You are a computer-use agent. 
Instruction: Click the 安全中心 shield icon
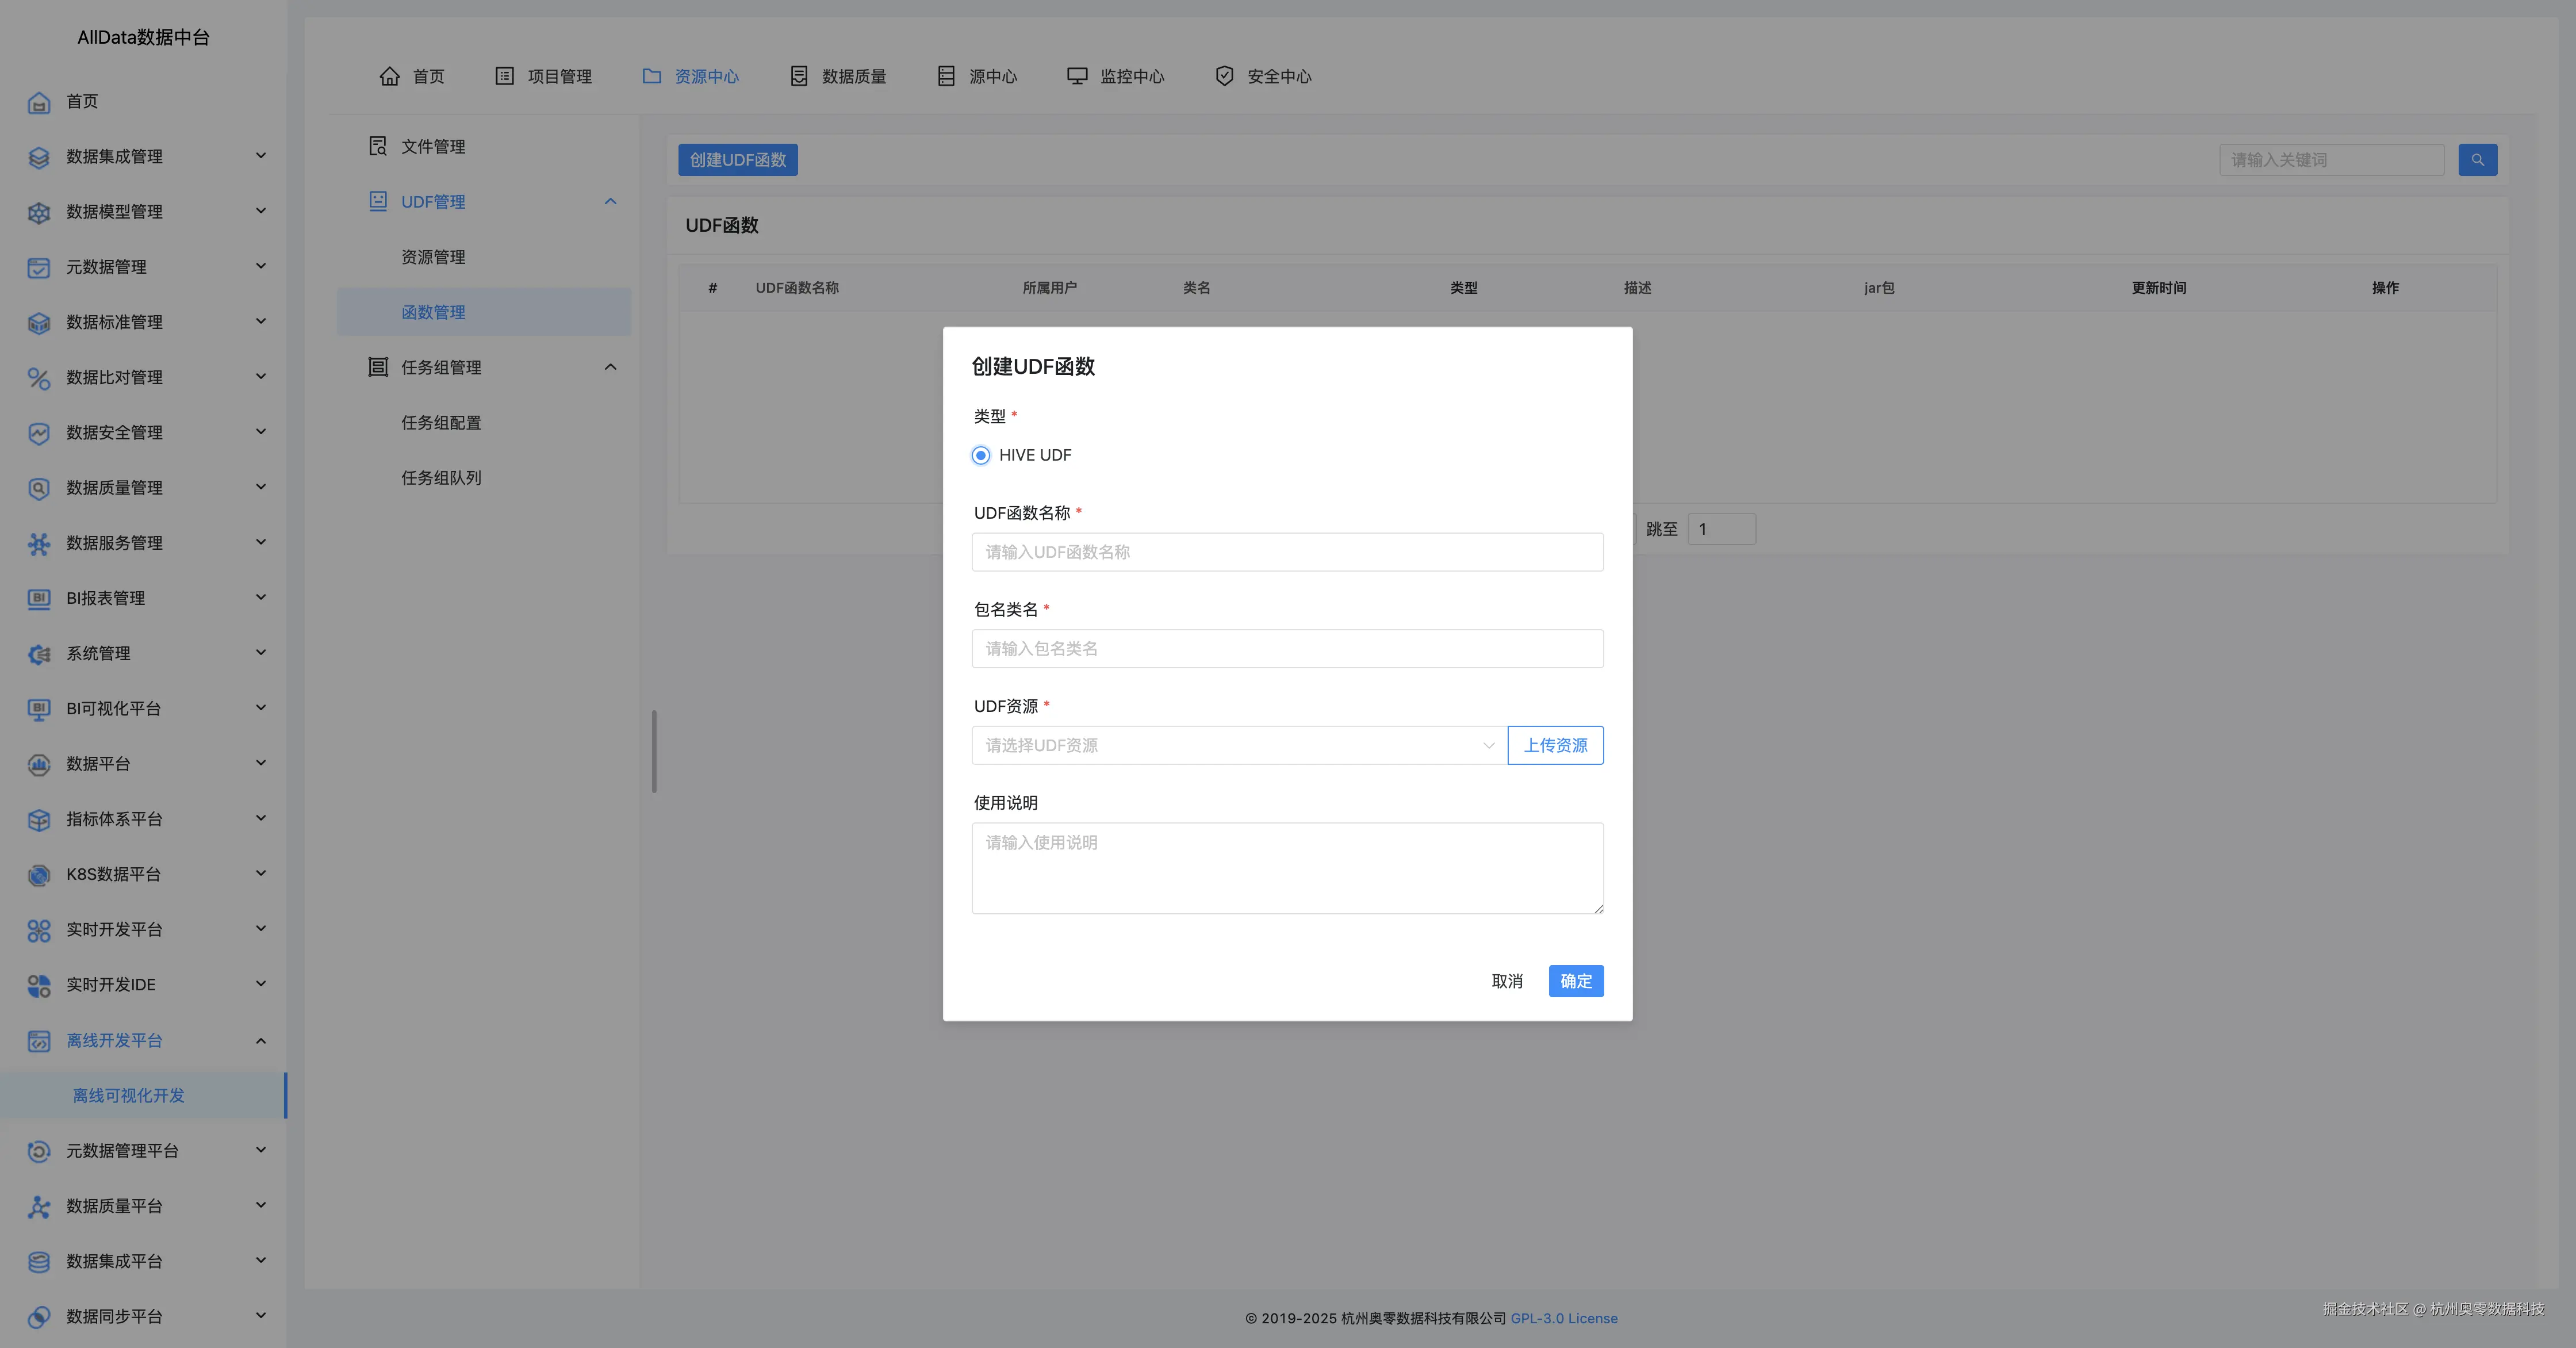[1224, 76]
